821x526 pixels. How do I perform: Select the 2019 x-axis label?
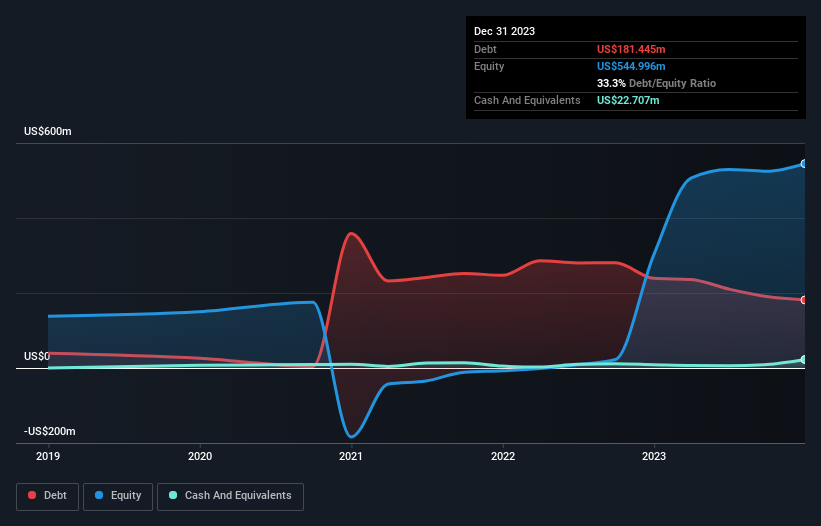coord(48,456)
